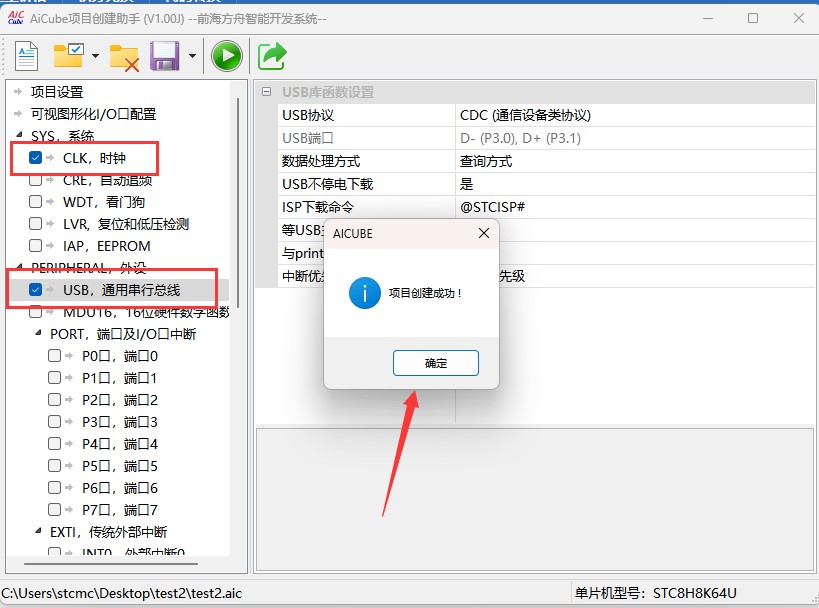This screenshot has width=819, height=608.
Task: Check the P2口 端口2 checkbox
Action: point(54,400)
